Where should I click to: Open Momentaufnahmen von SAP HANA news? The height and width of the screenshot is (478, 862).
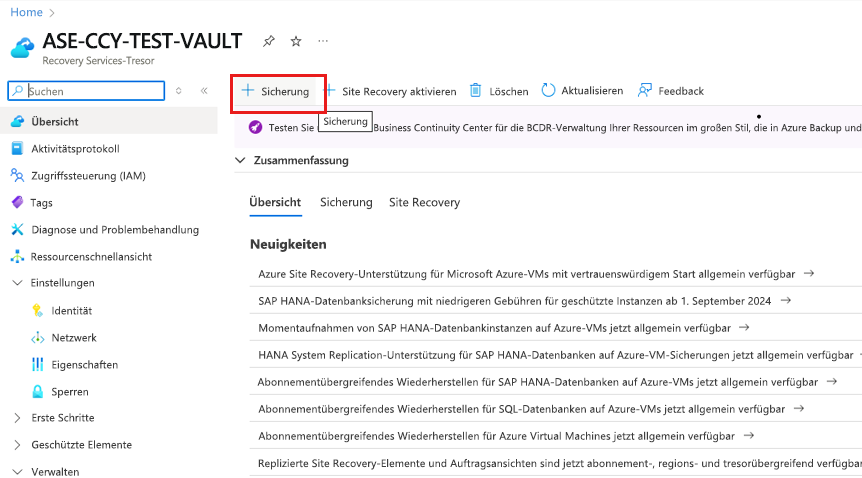(495, 328)
